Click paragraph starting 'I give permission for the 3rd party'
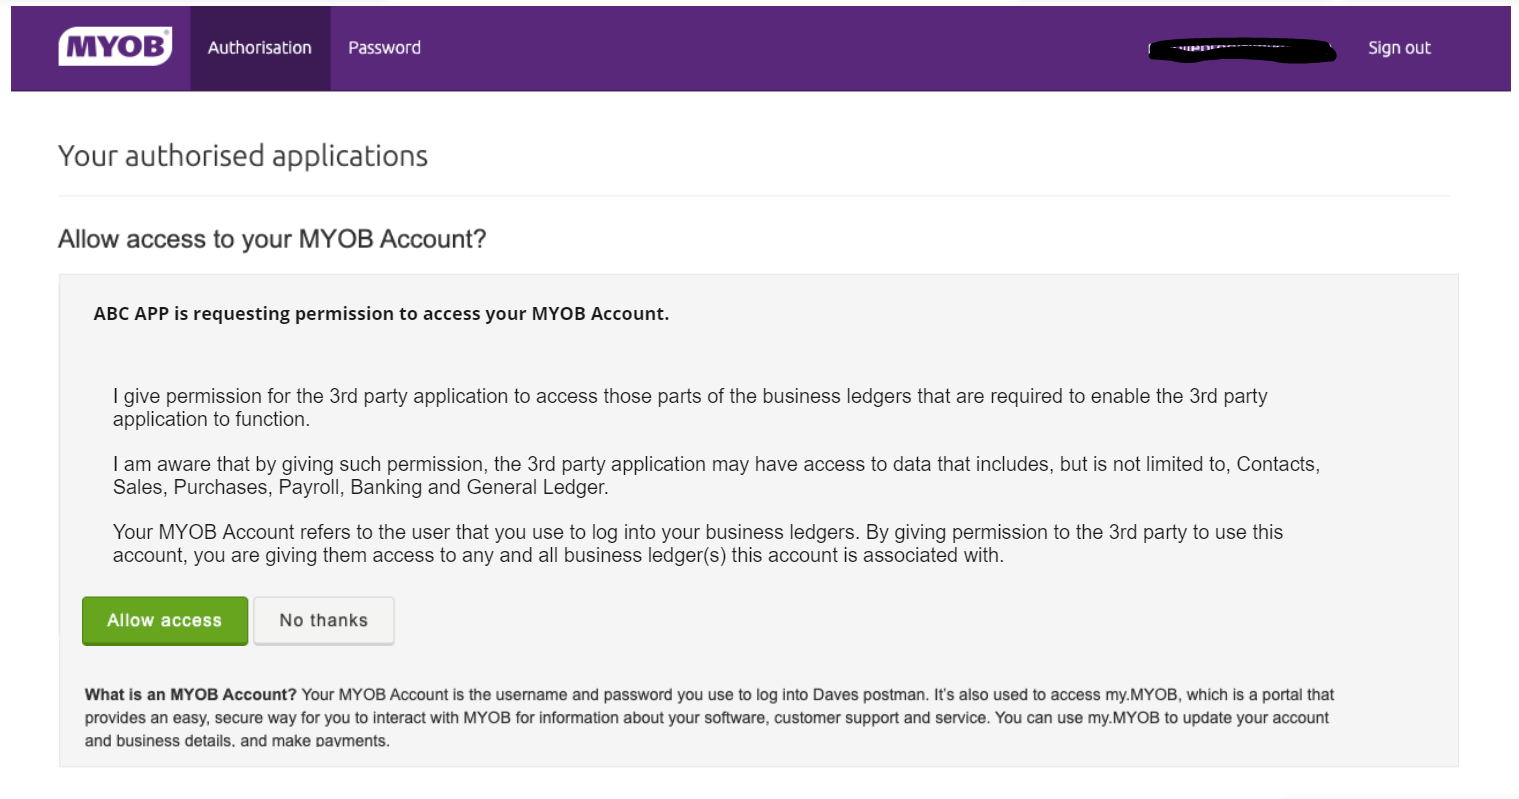This screenshot has width=1519, height=799. tap(690, 408)
